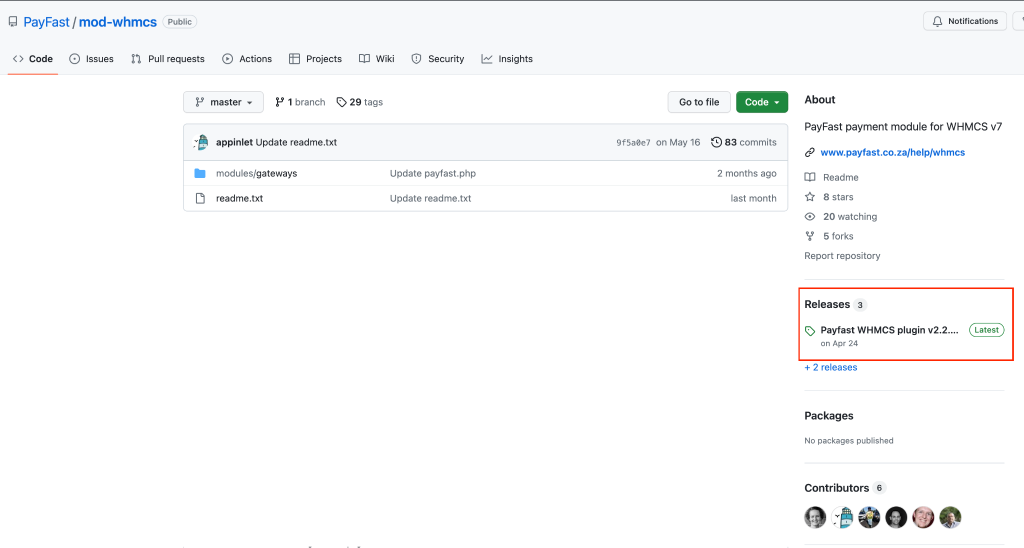Click the on May 16 commit date
This screenshot has height=548, width=1024.
(x=678, y=142)
